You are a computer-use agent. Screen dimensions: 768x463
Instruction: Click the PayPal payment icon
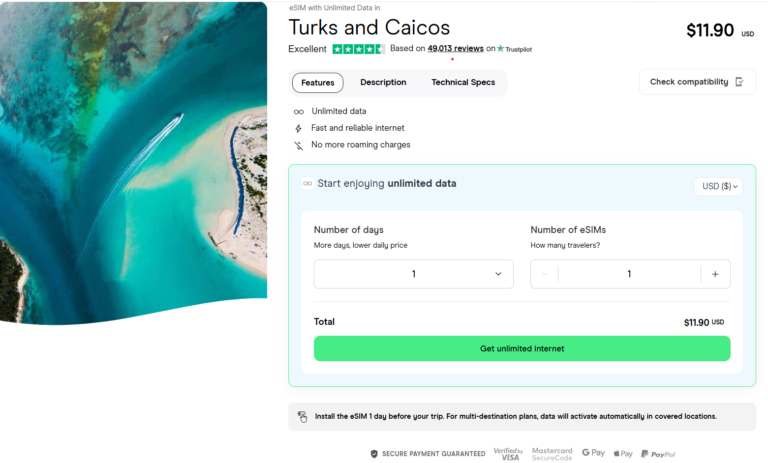tap(658, 453)
